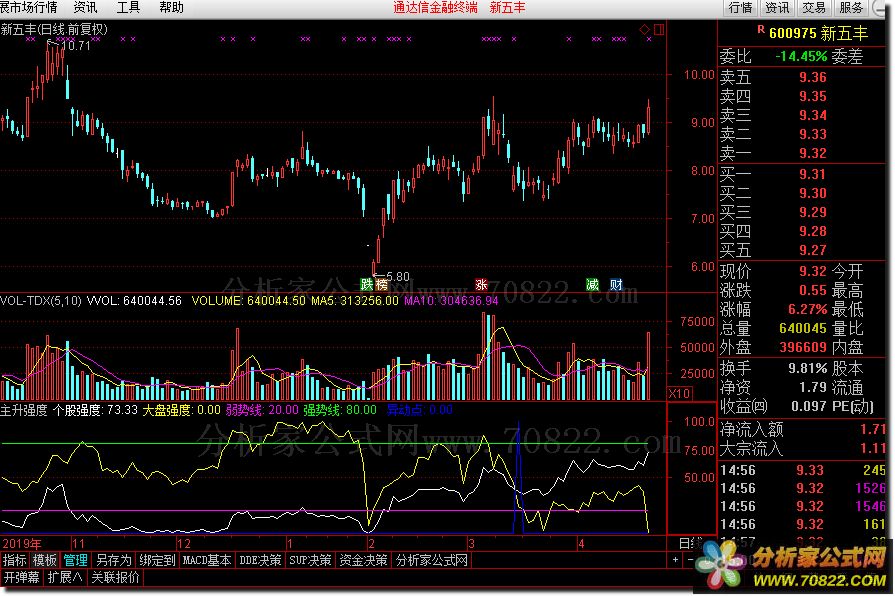The height and width of the screenshot is (596, 895).
Task: Switch to the 指标 tab
Action: [15, 560]
